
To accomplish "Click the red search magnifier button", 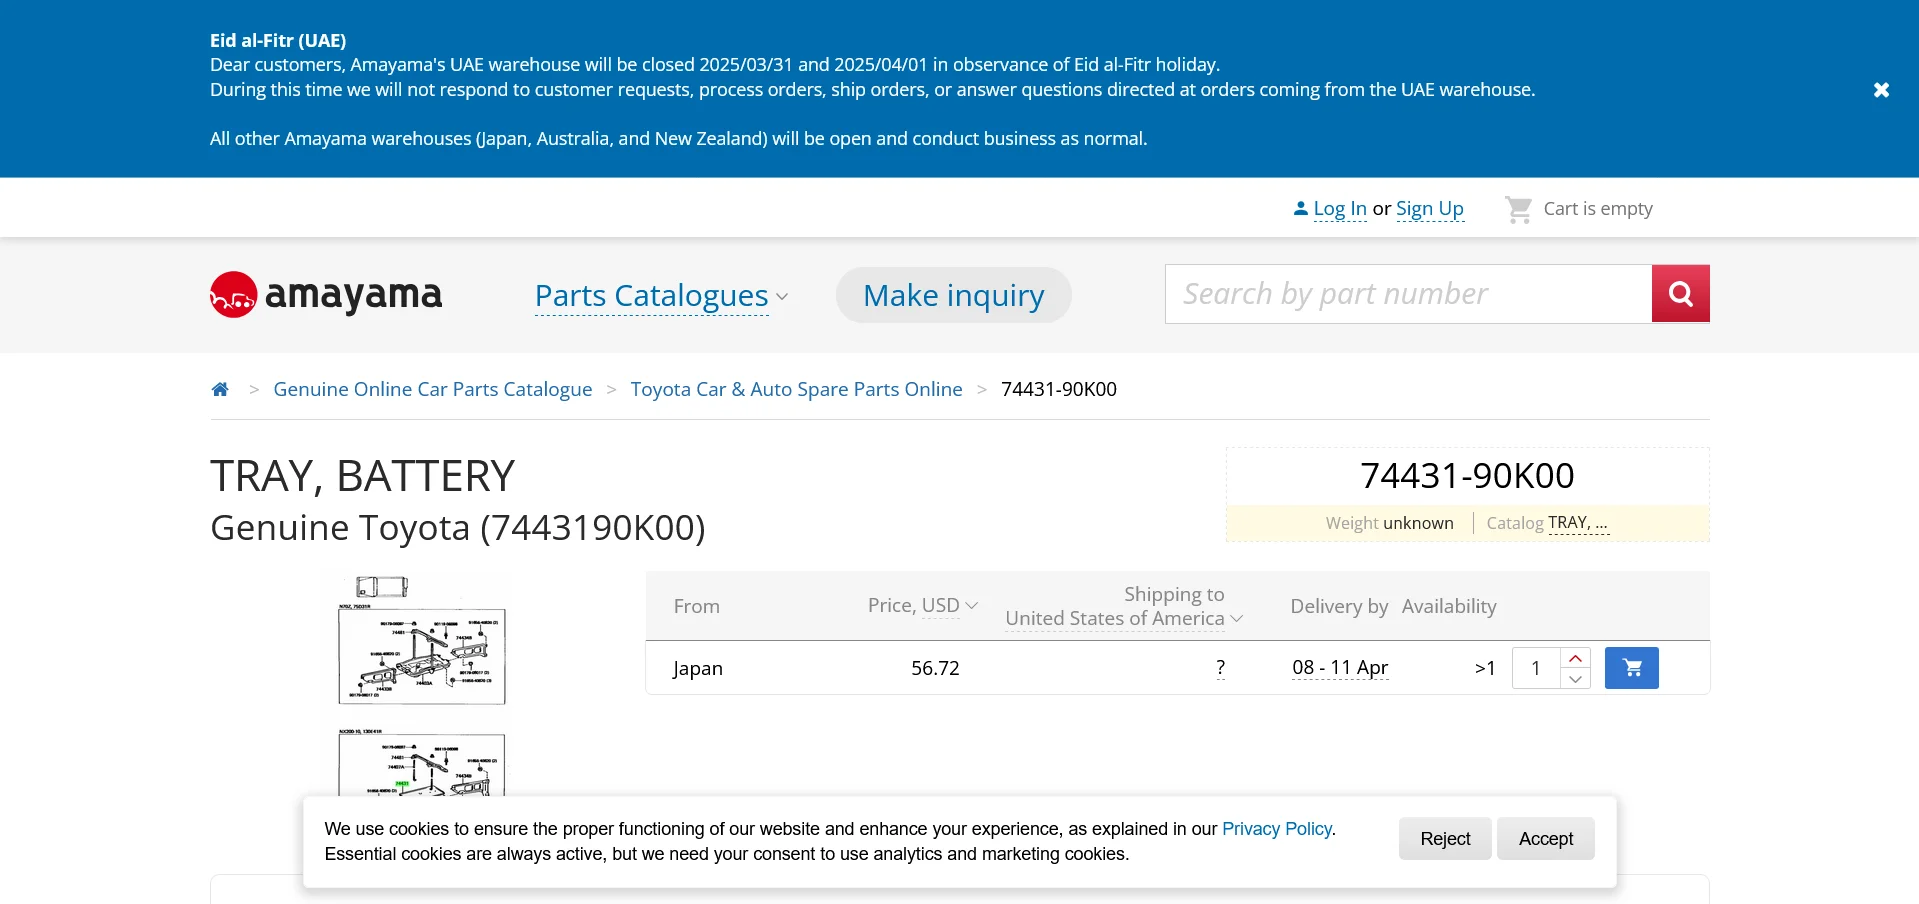I will (x=1680, y=294).
